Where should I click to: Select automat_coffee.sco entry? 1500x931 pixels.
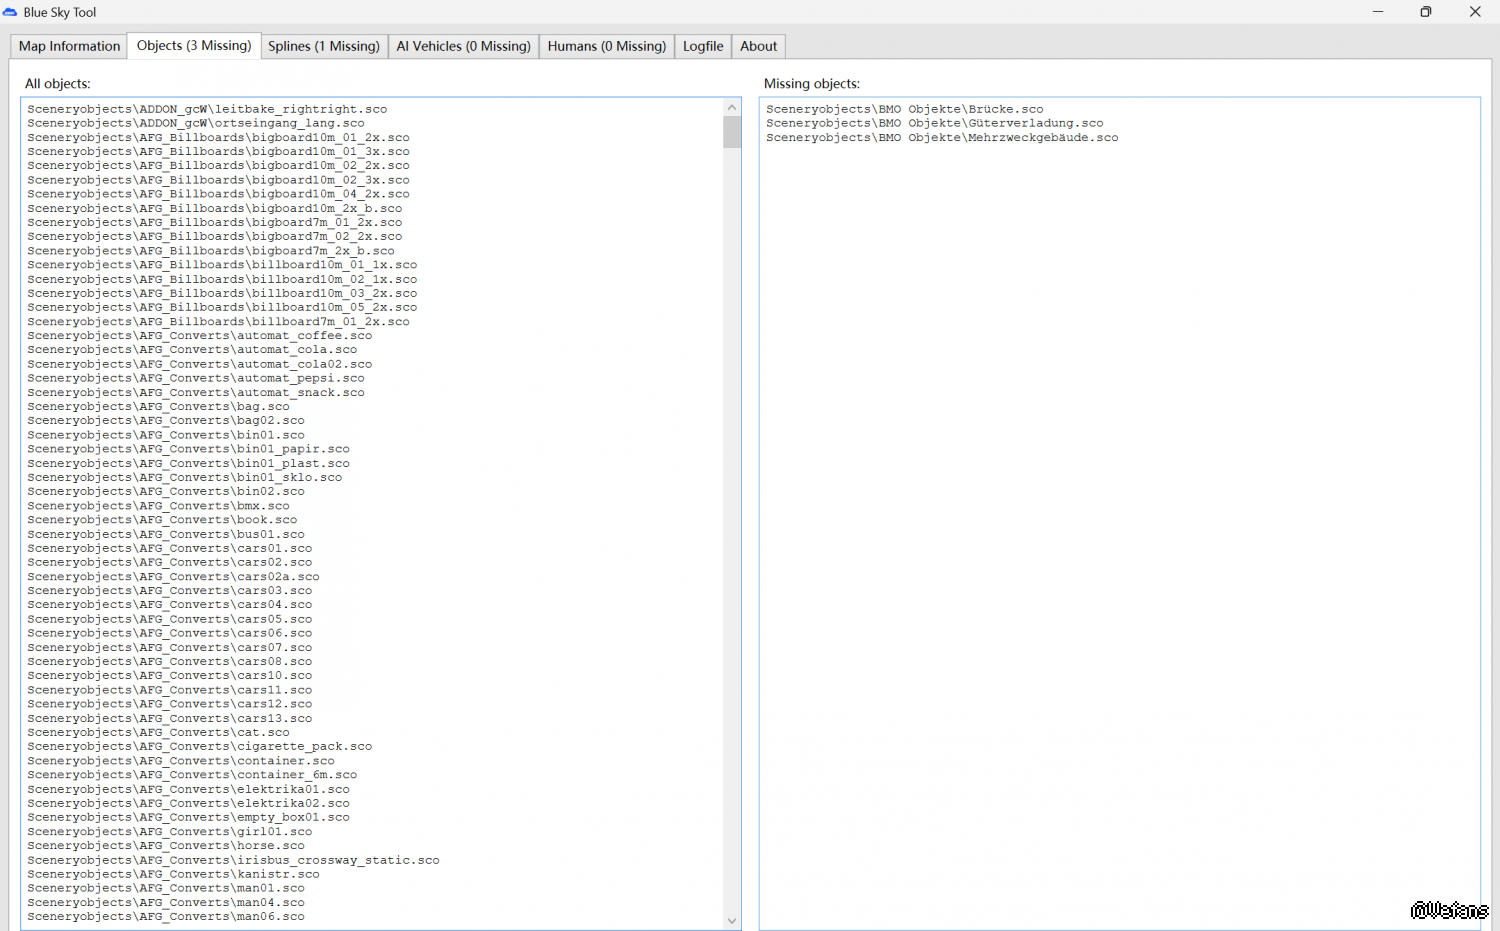(x=199, y=336)
